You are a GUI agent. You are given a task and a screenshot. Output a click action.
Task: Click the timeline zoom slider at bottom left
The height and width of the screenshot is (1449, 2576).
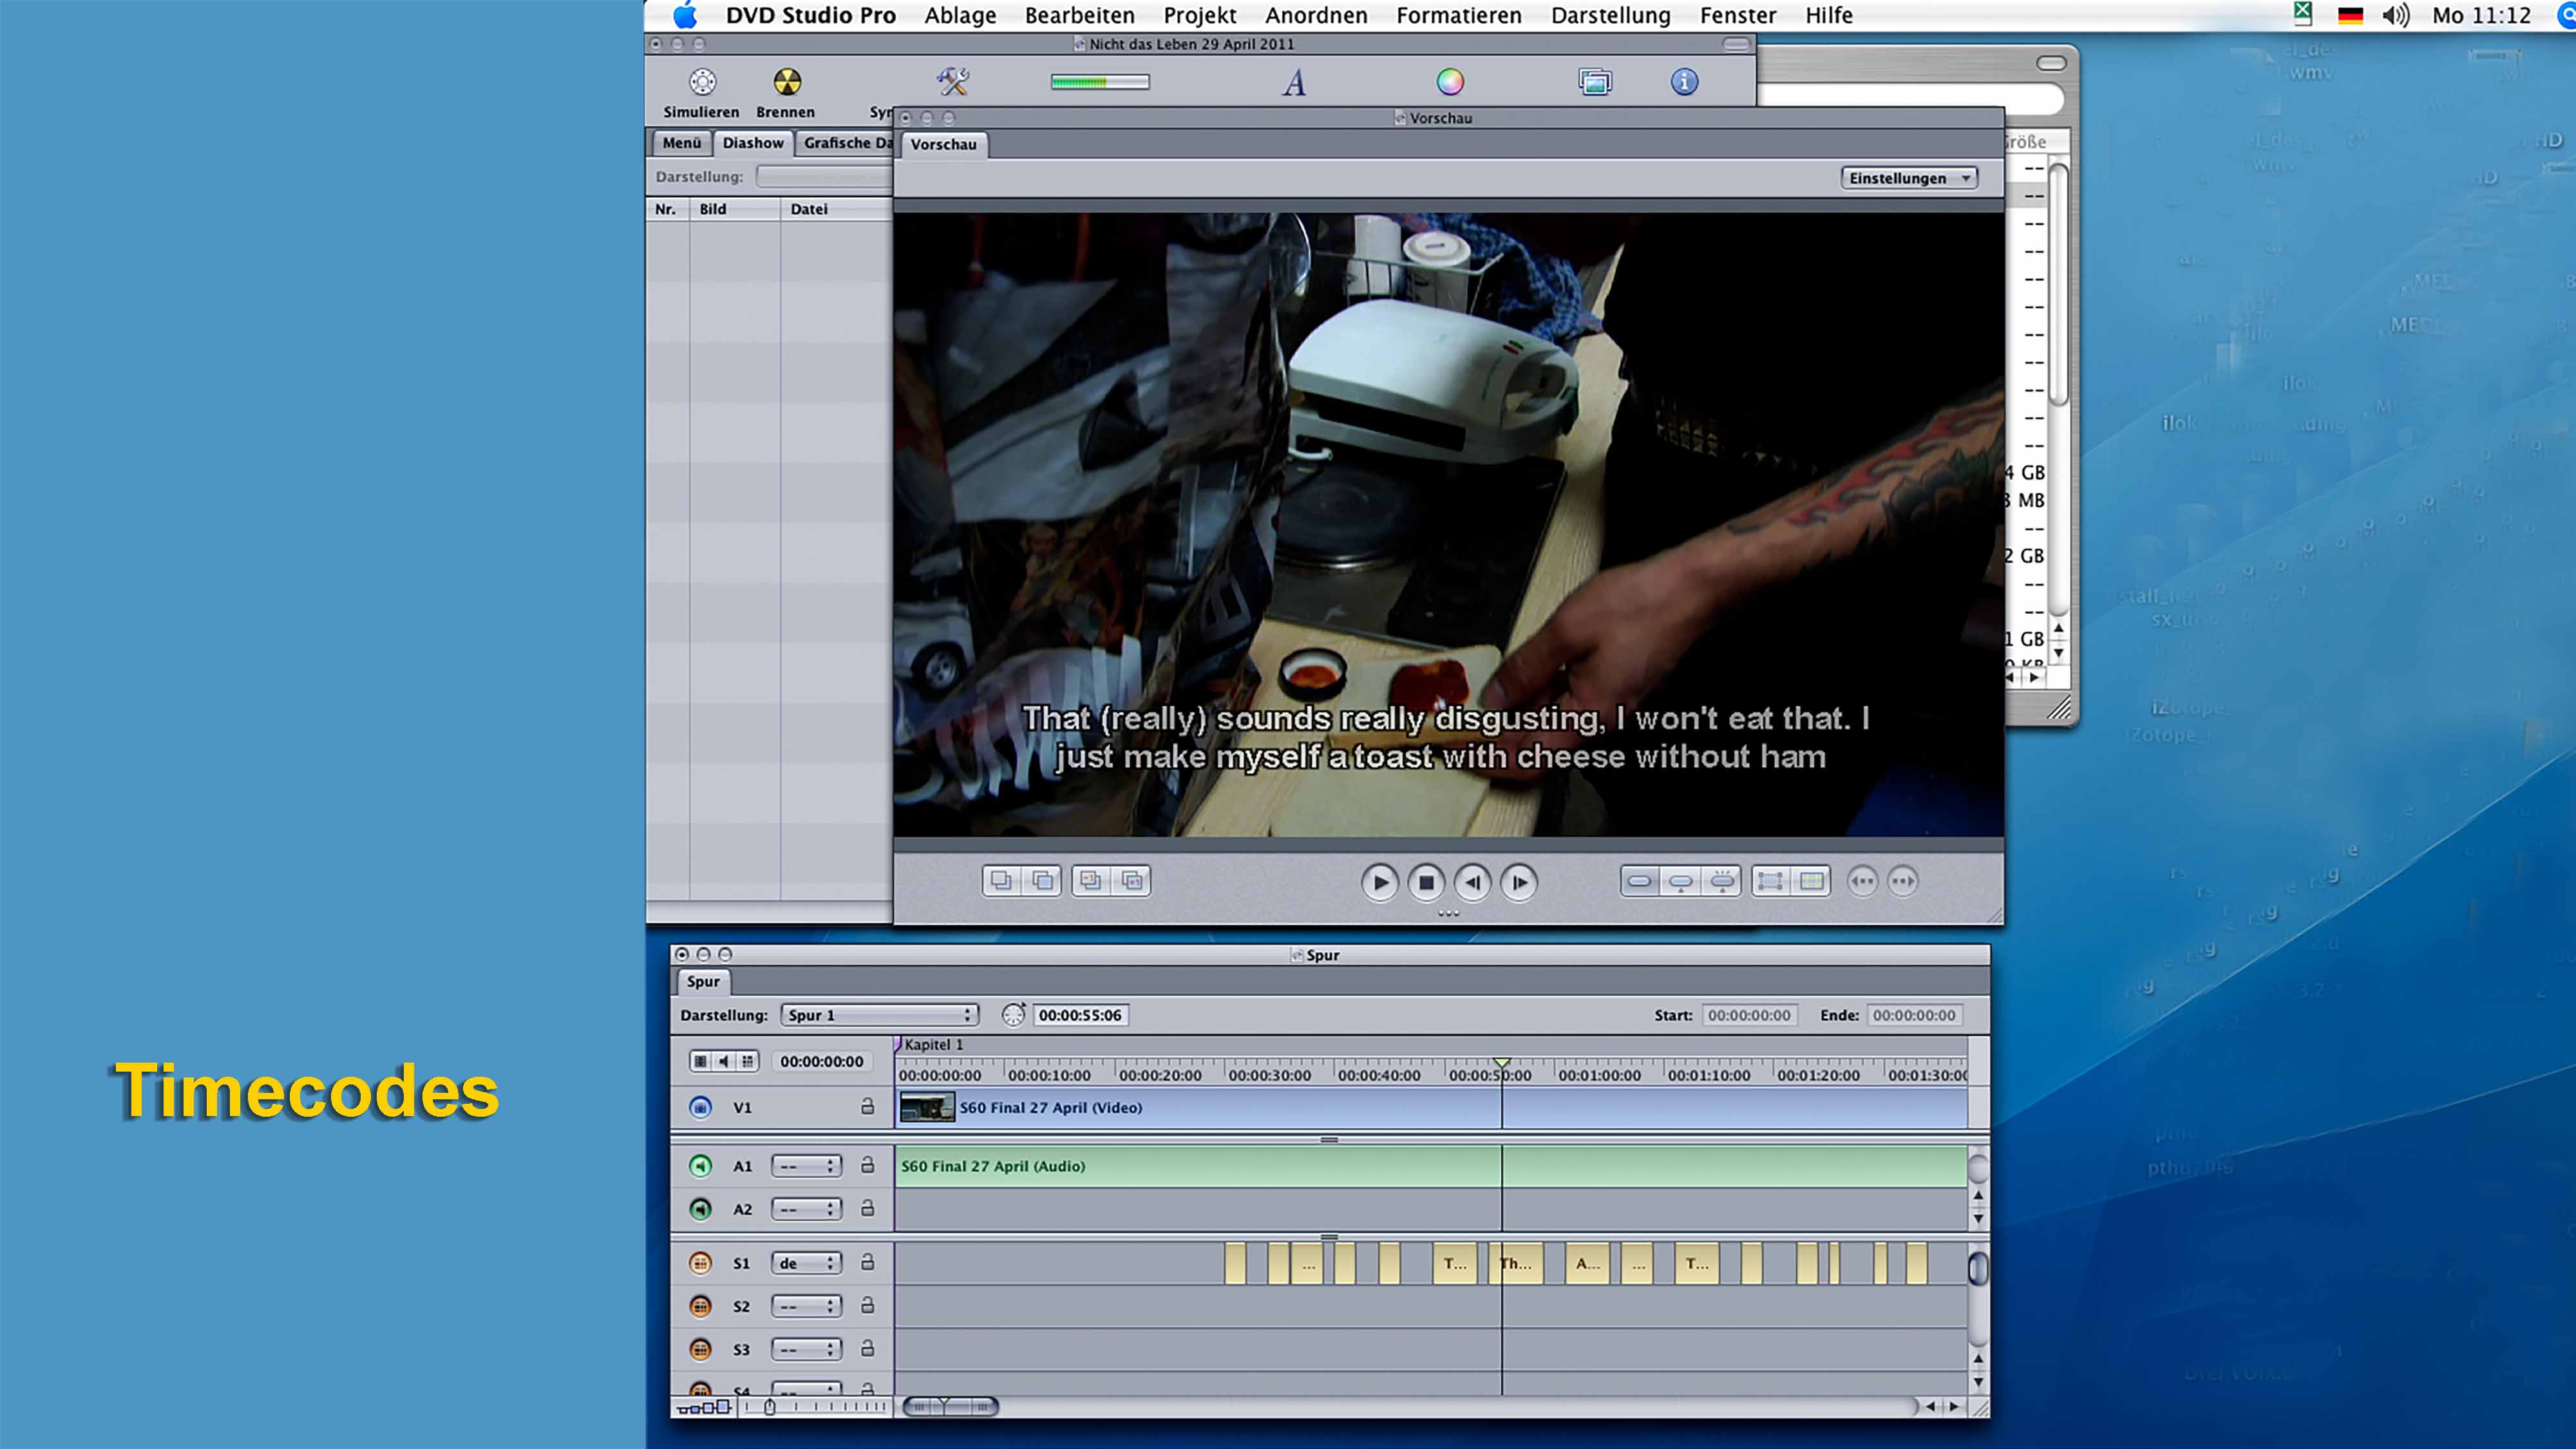click(x=770, y=1407)
